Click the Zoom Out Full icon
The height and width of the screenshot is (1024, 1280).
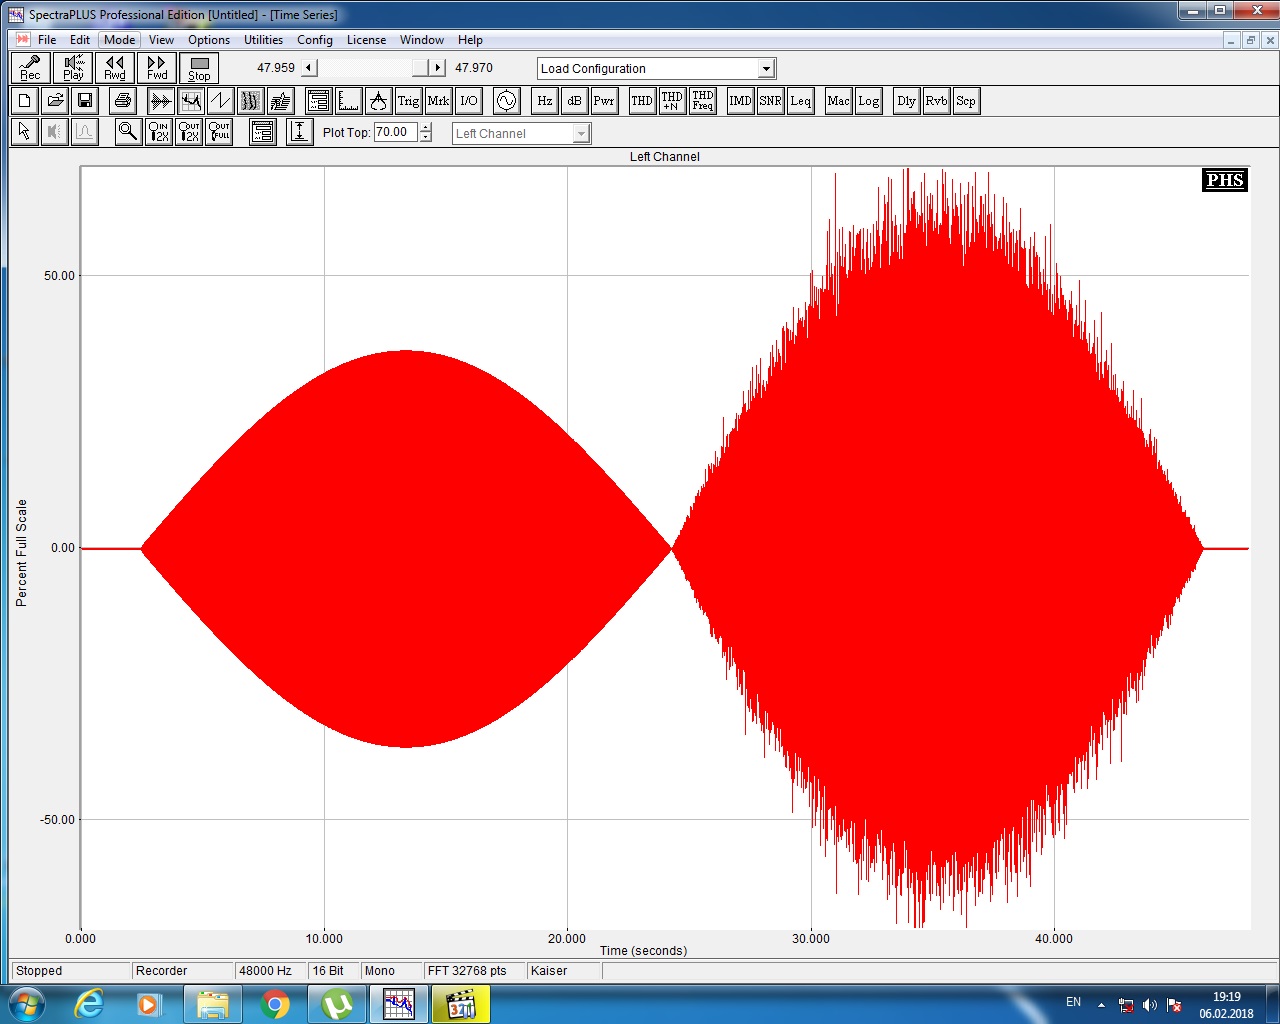pyautogui.click(x=219, y=132)
